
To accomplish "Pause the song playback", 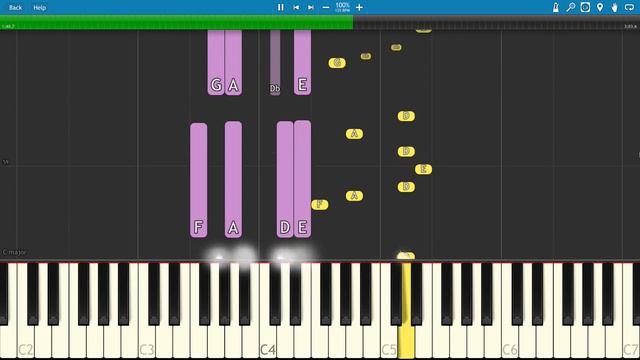I will coord(280,7).
